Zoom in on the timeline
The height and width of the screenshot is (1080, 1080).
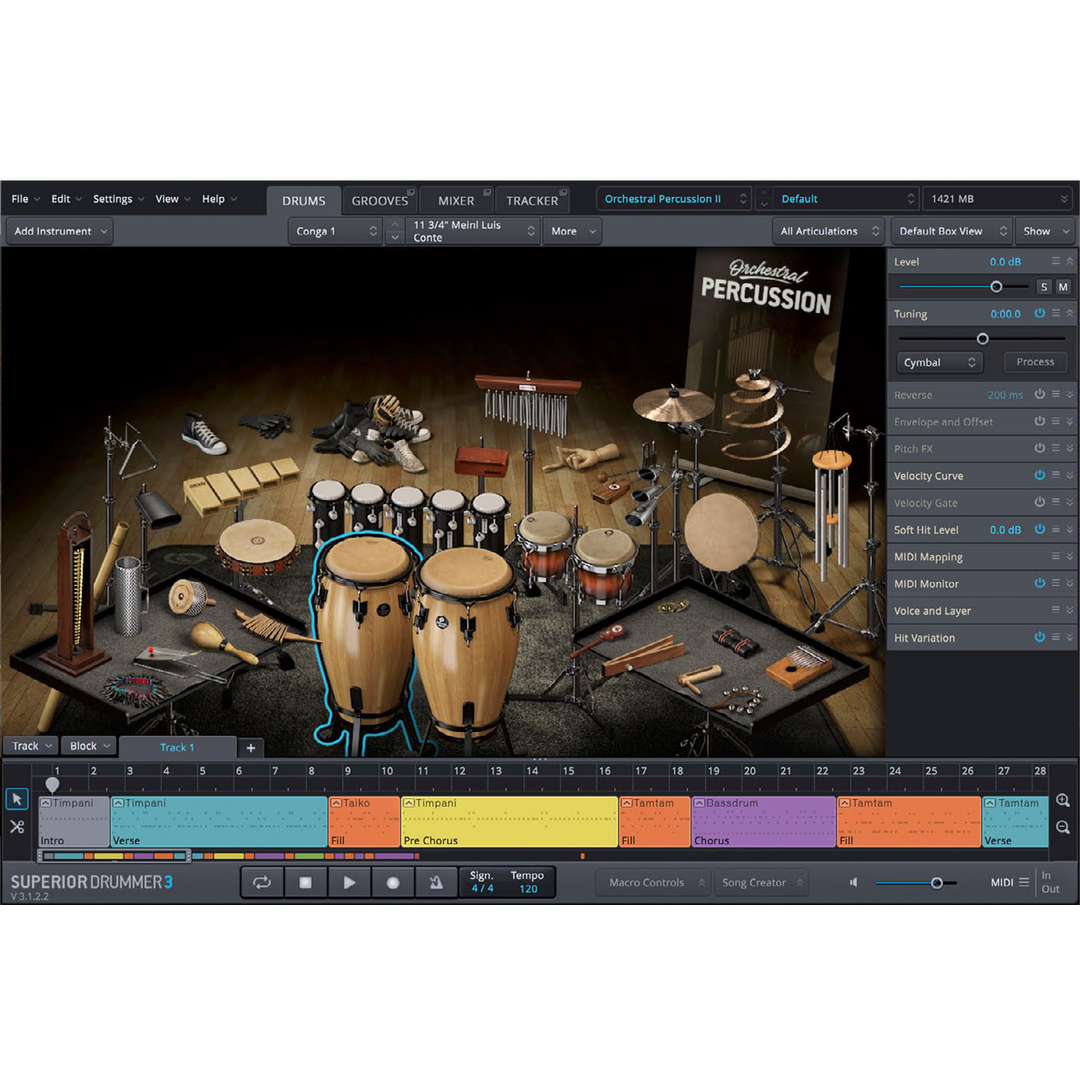tap(1063, 801)
